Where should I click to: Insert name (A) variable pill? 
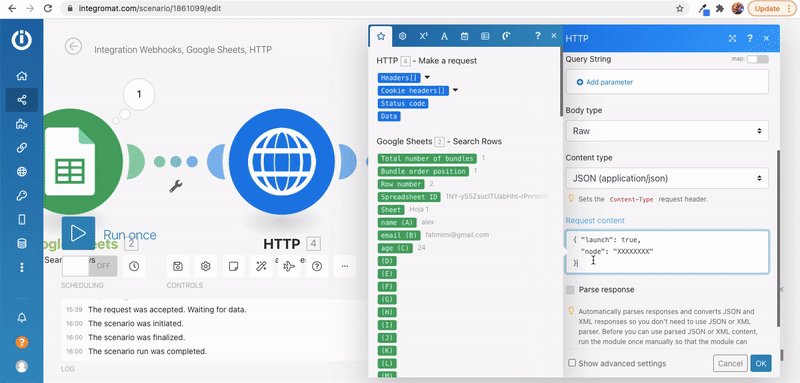tap(397, 222)
